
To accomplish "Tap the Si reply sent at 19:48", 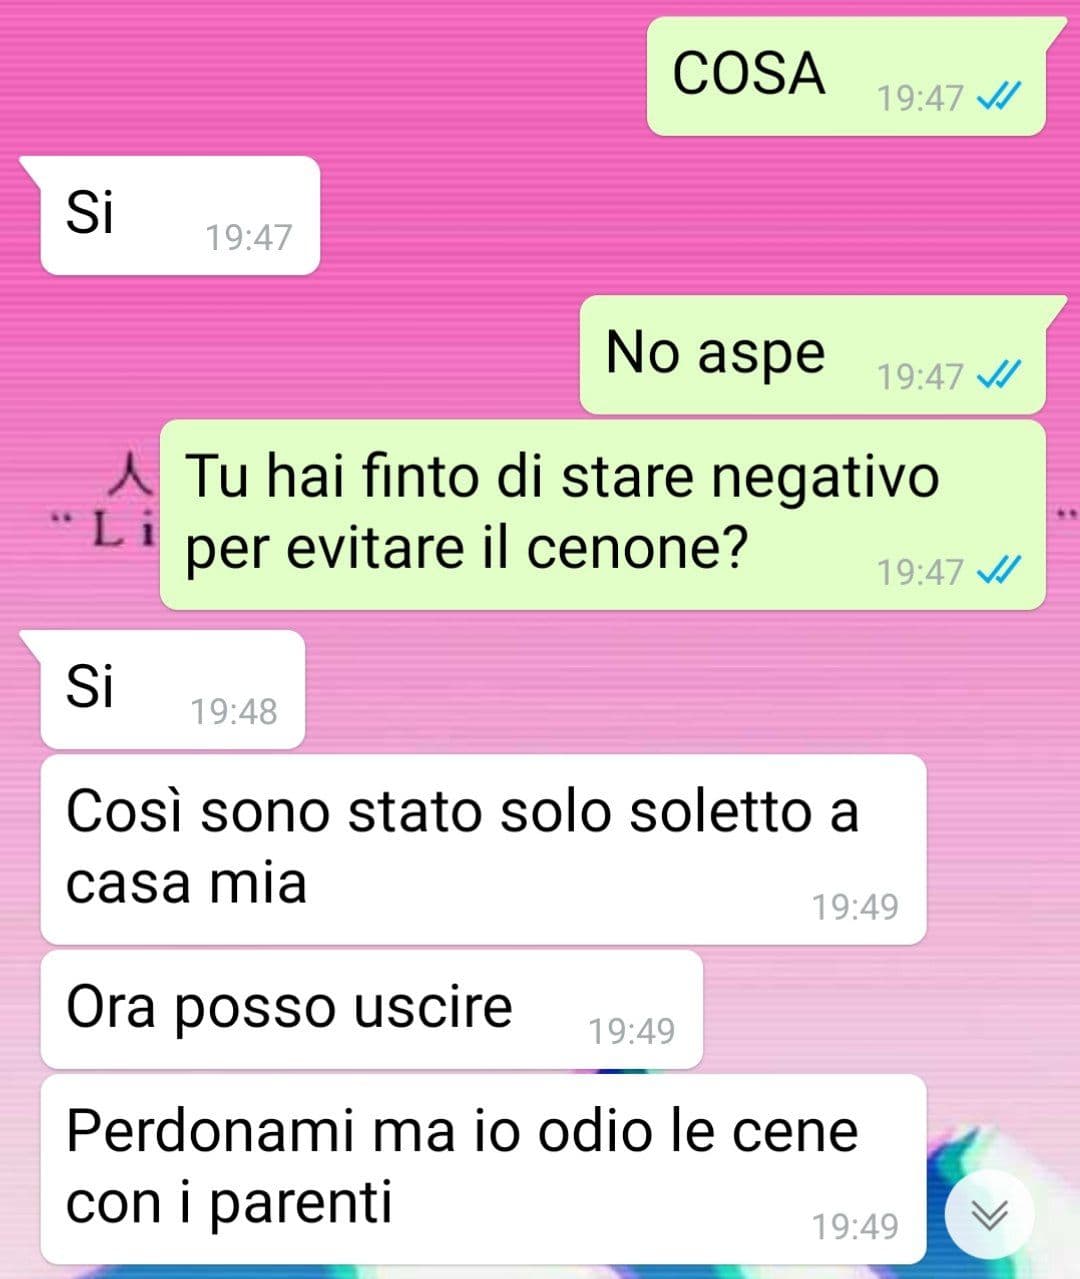I will 172,689.
